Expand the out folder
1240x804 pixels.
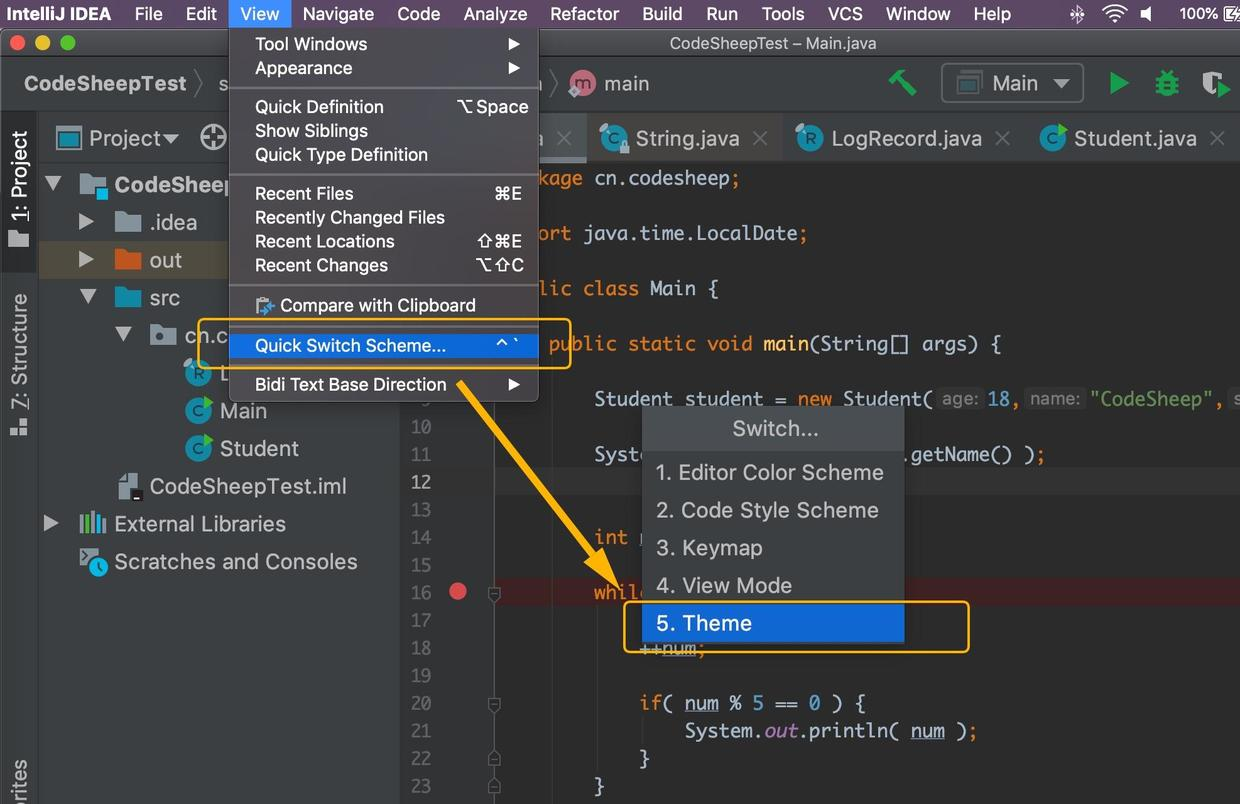(x=86, y=260)
